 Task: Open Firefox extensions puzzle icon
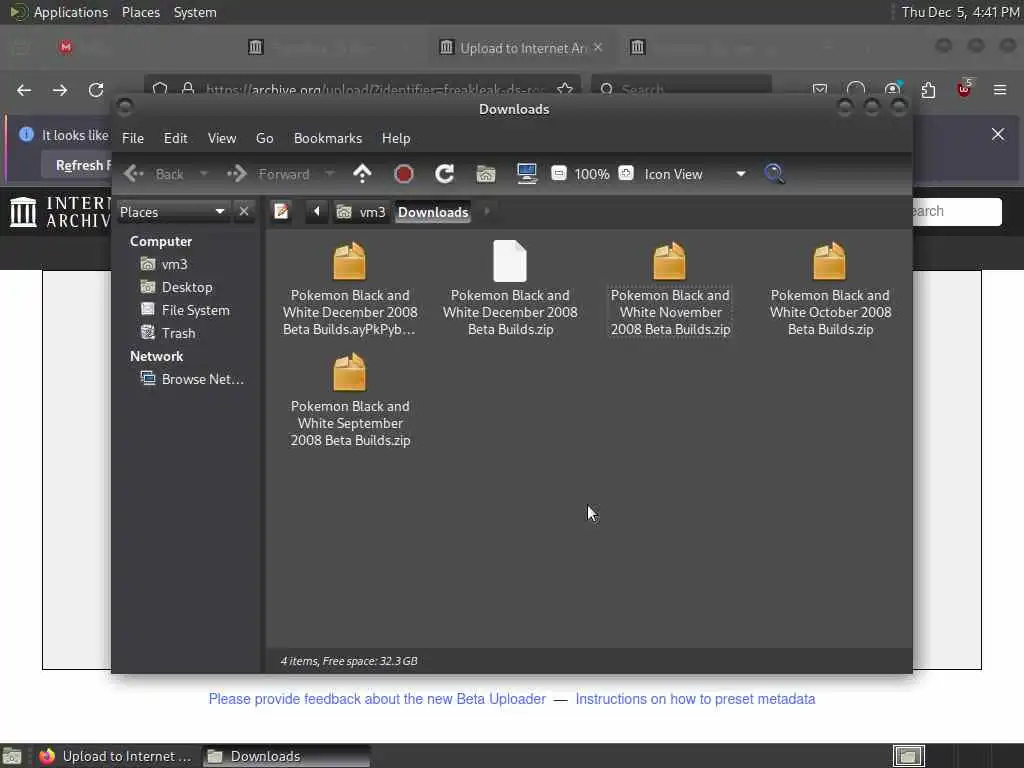coord(928,89)
